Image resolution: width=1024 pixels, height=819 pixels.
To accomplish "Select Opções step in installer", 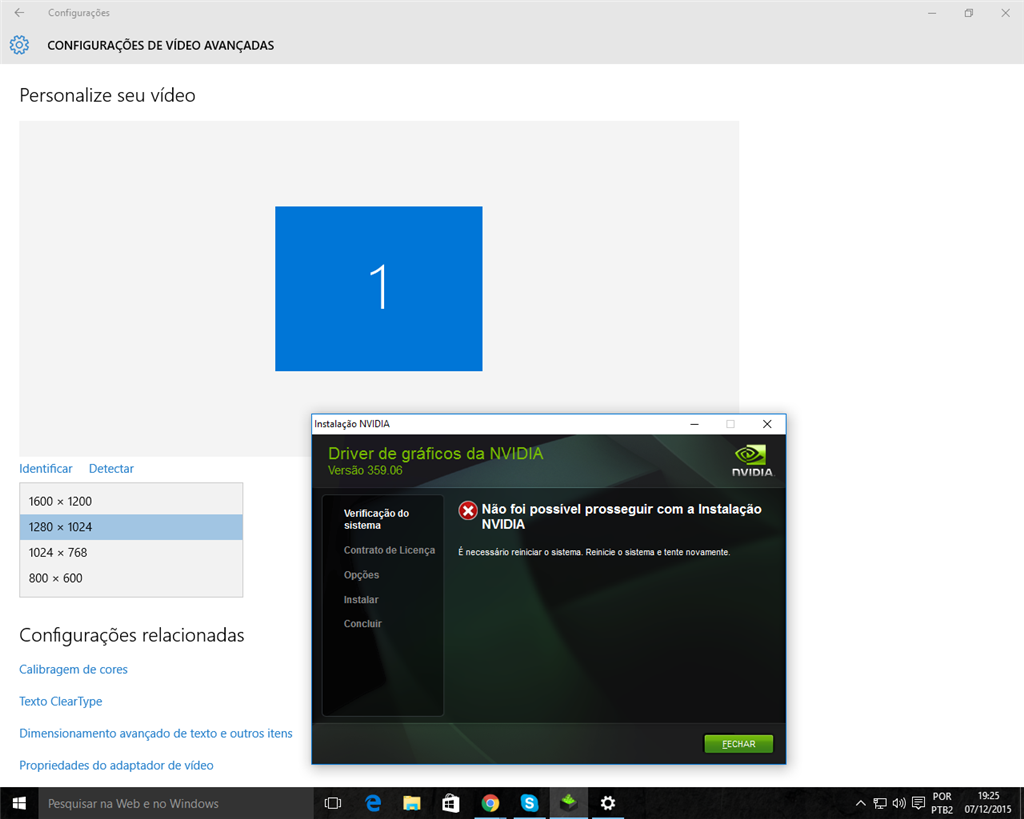I will pyautogui.click(x=361, y=575).
